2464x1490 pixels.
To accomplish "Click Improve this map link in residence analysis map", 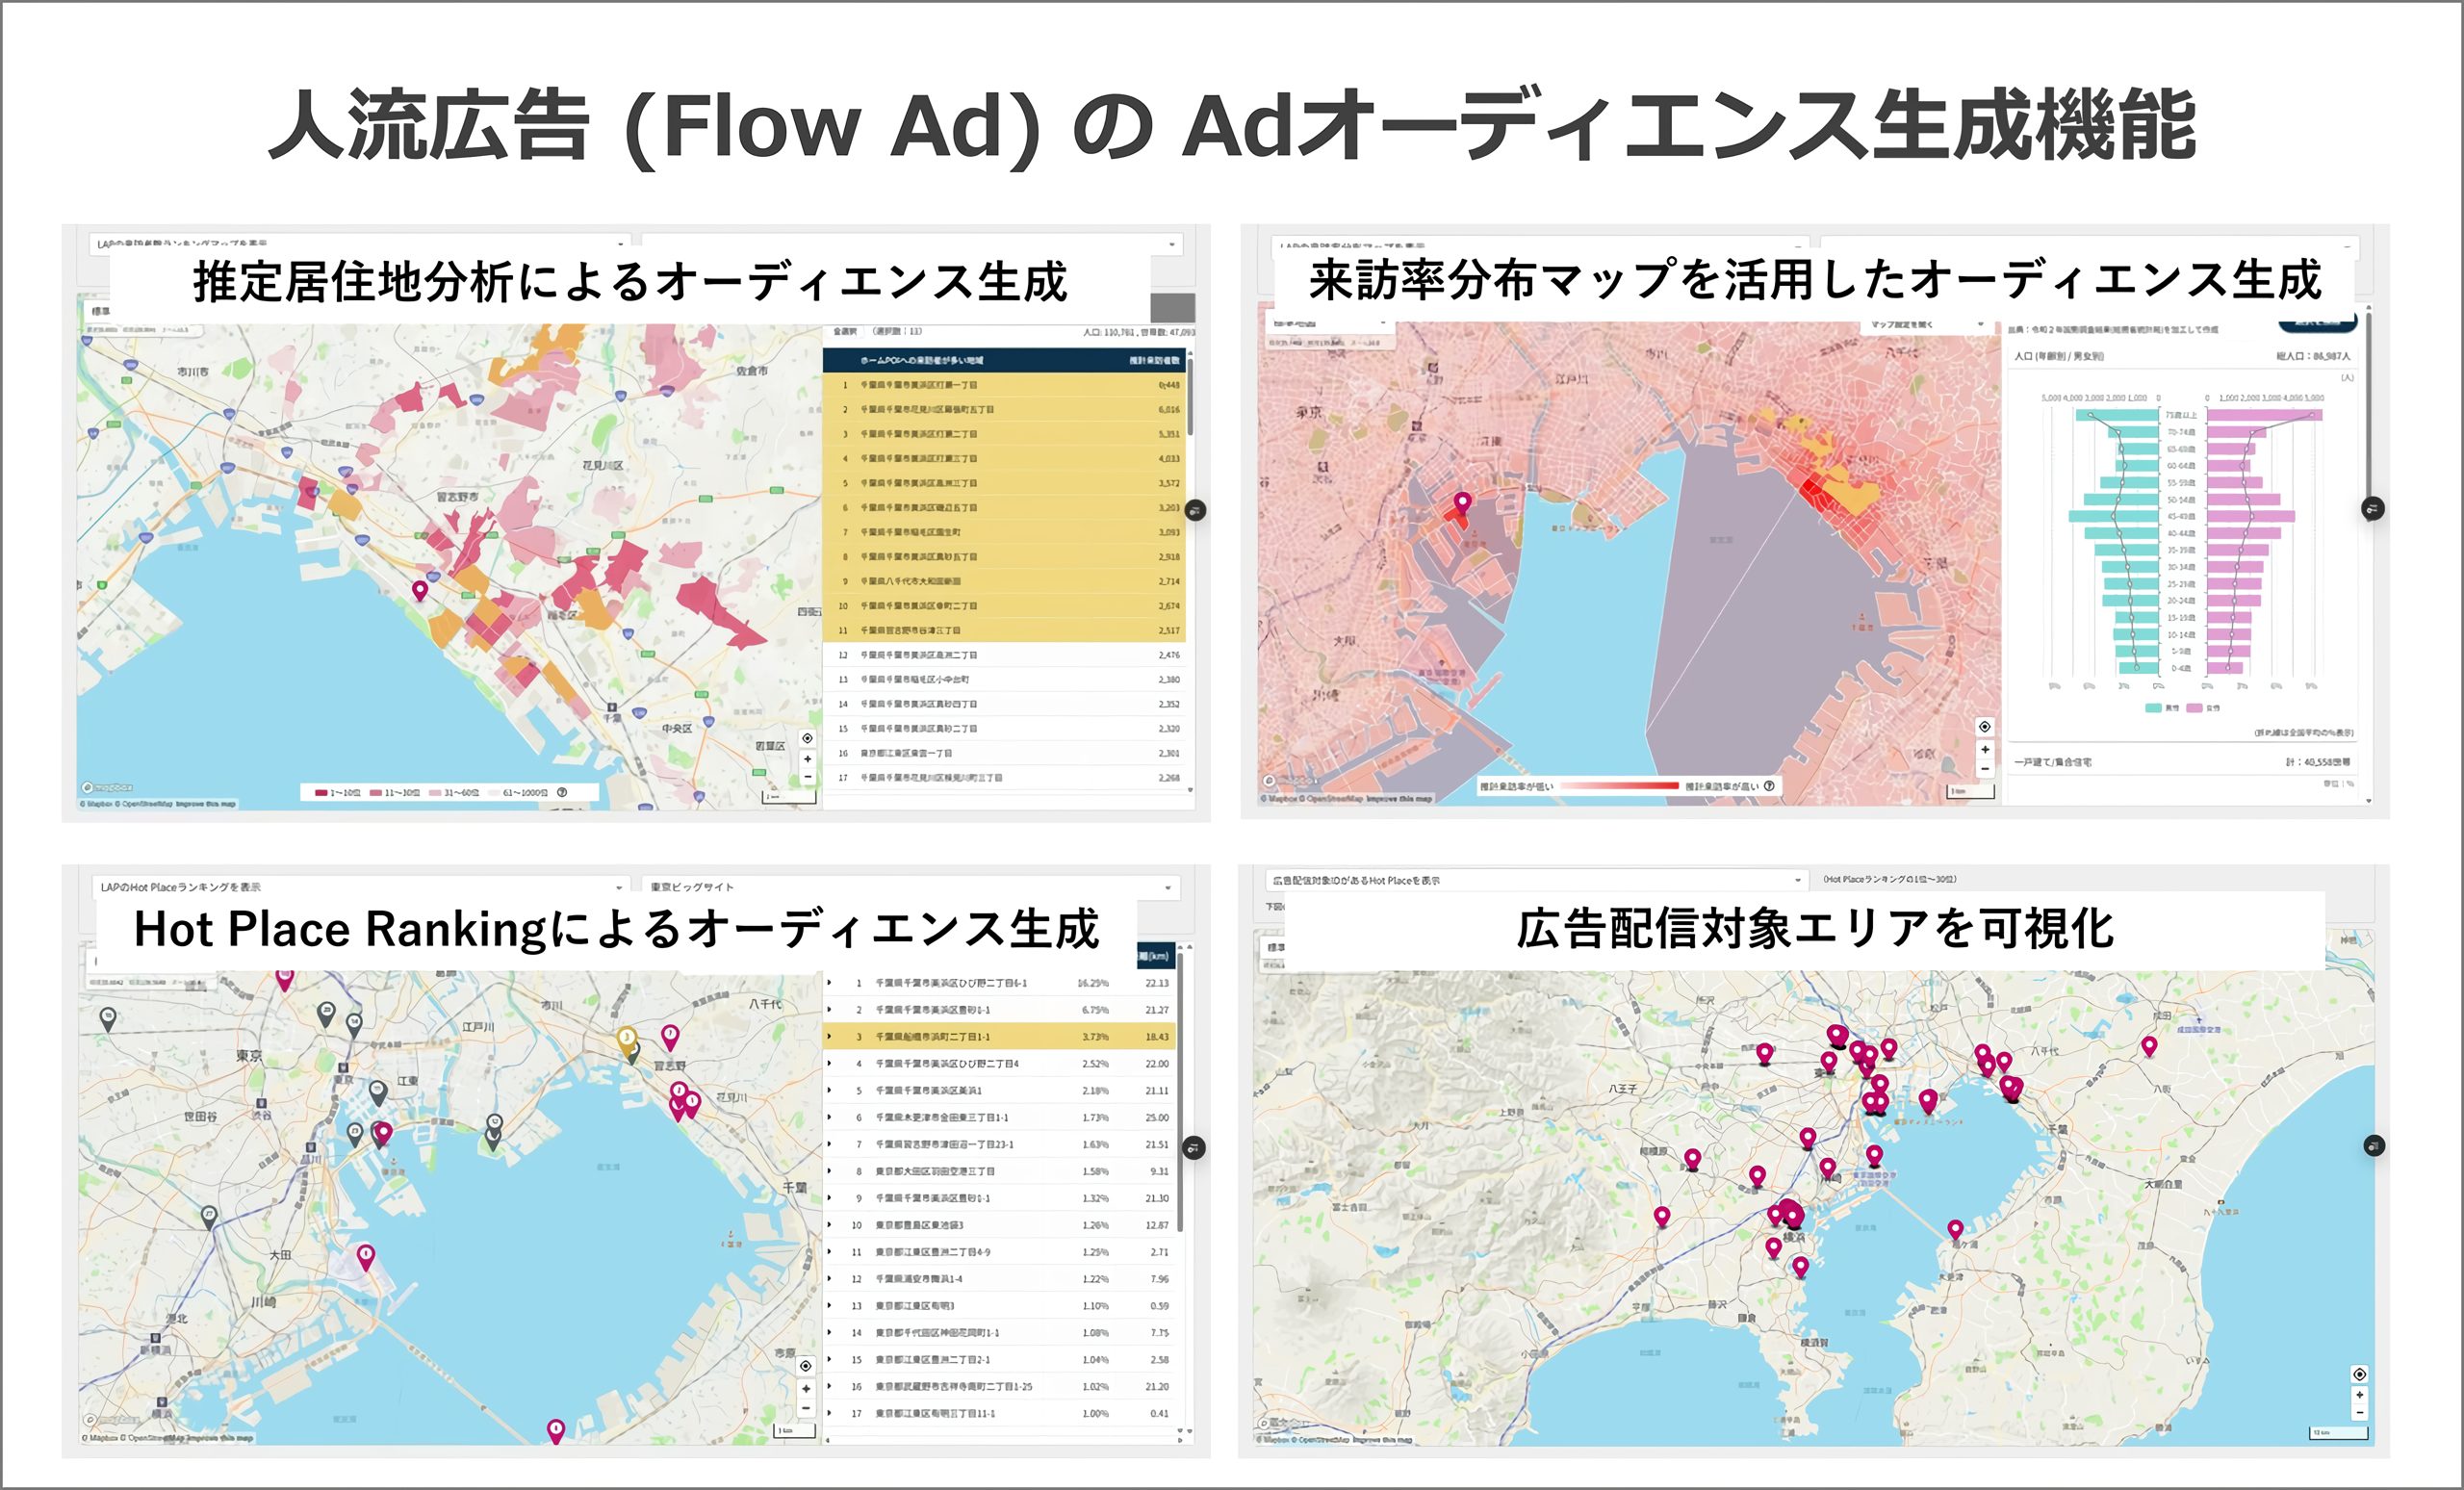I will [206, 804].
